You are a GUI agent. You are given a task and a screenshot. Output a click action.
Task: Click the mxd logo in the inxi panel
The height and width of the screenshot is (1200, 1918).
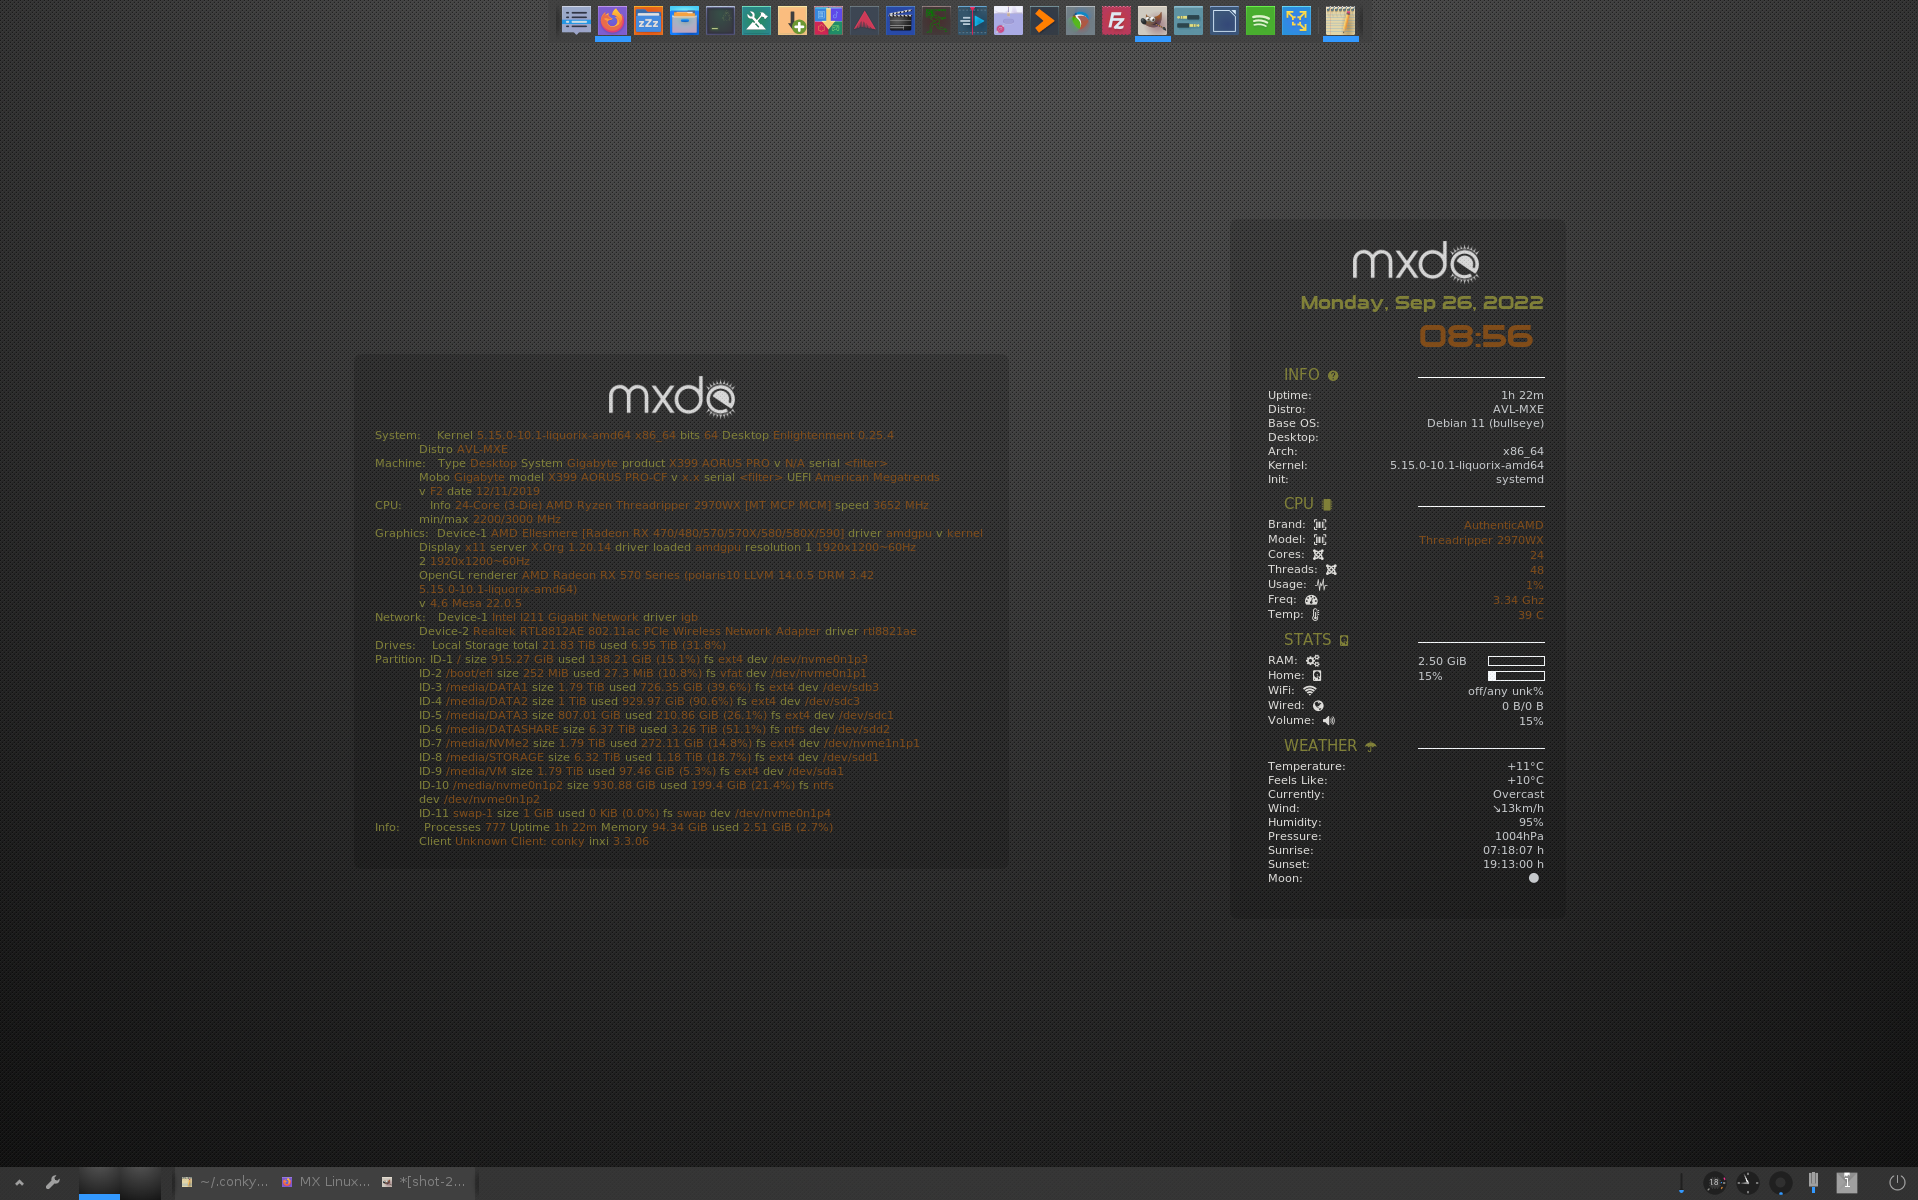pyautogui.click(x=672, y=397)
